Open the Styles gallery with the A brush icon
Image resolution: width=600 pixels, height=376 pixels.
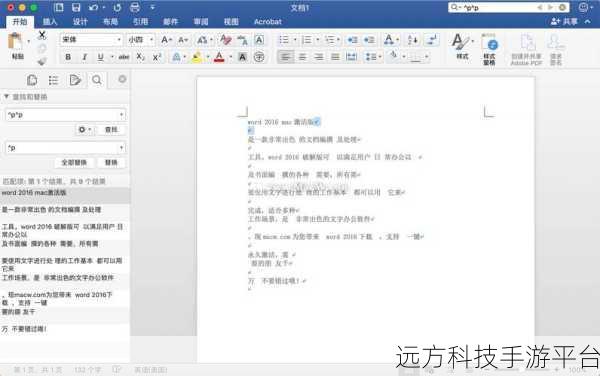tap(462, 46)
